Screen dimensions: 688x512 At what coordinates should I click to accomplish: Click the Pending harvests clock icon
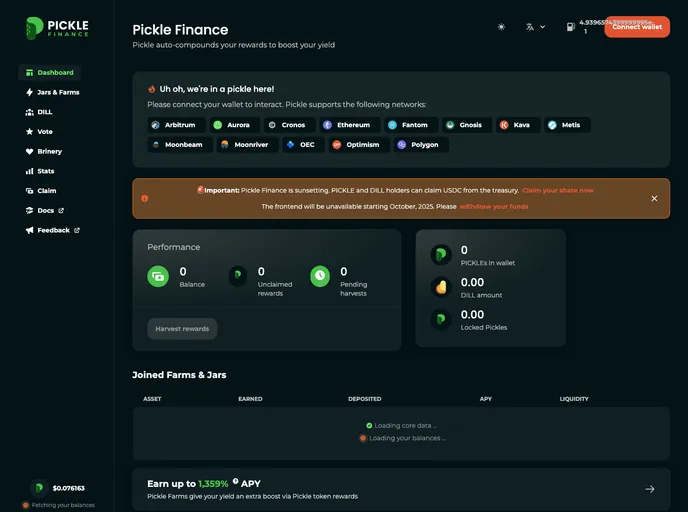pyautogui.click(x=320, y=276)
